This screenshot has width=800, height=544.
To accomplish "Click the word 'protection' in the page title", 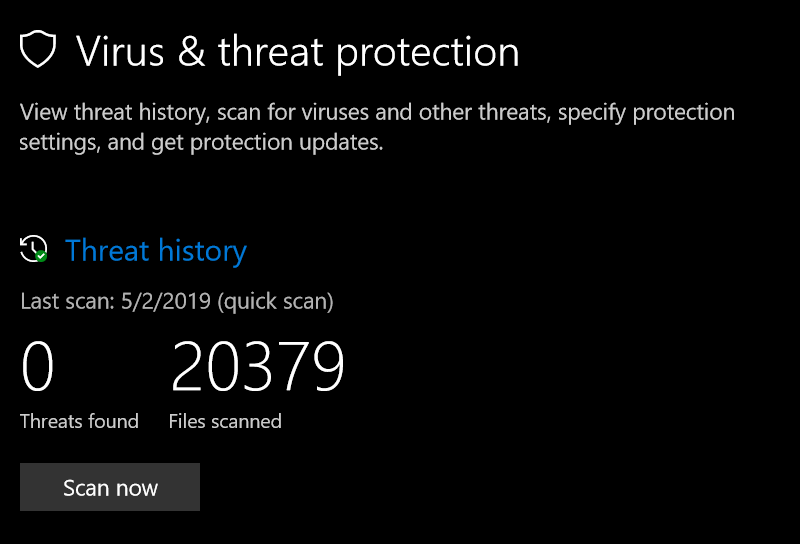I will [427, 51].
